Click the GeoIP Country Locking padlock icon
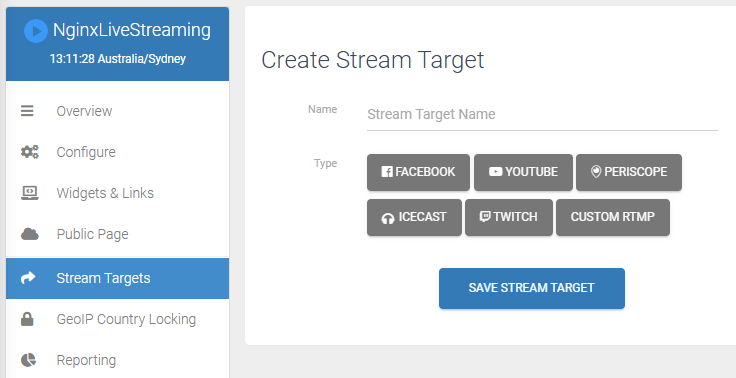This screenshot has width=736, height=378. coord(27,319)
